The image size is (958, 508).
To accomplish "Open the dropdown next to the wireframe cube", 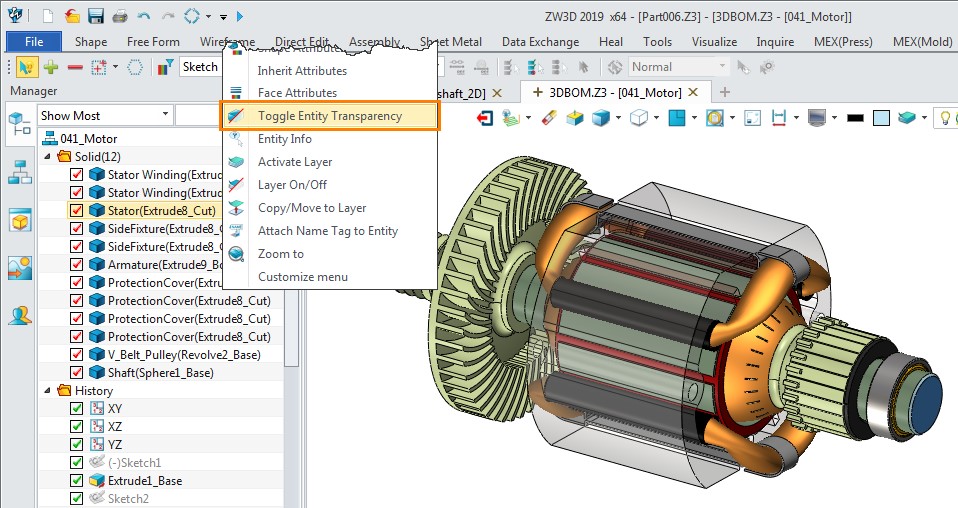I will [x=656, y=117].
